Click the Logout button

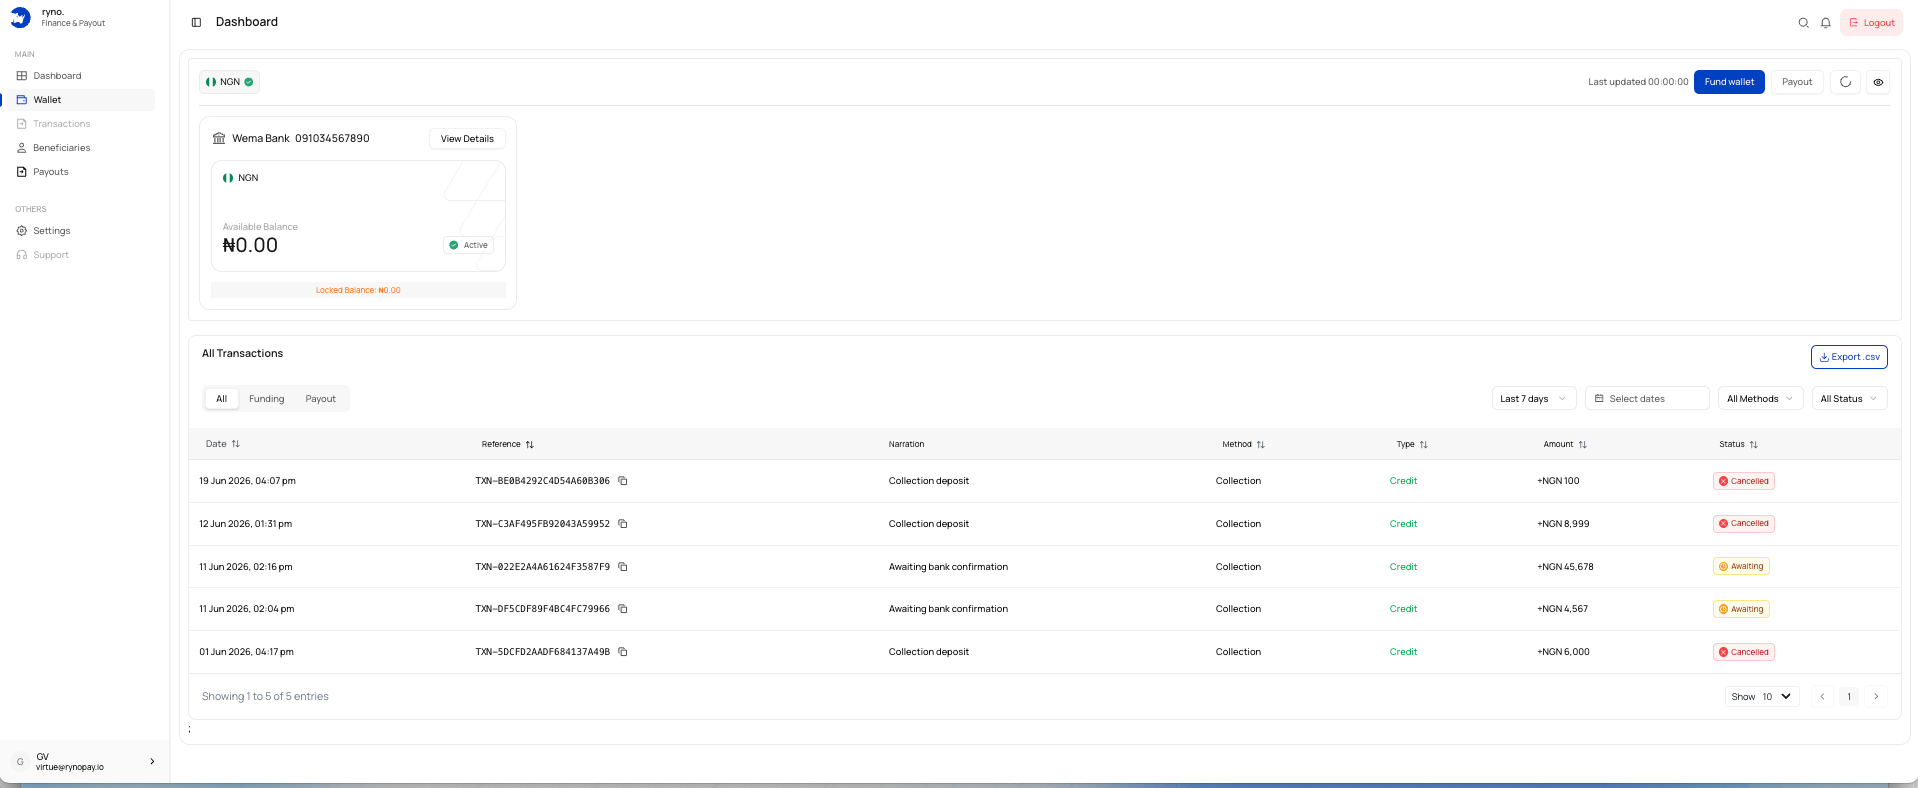(1871, 23)
